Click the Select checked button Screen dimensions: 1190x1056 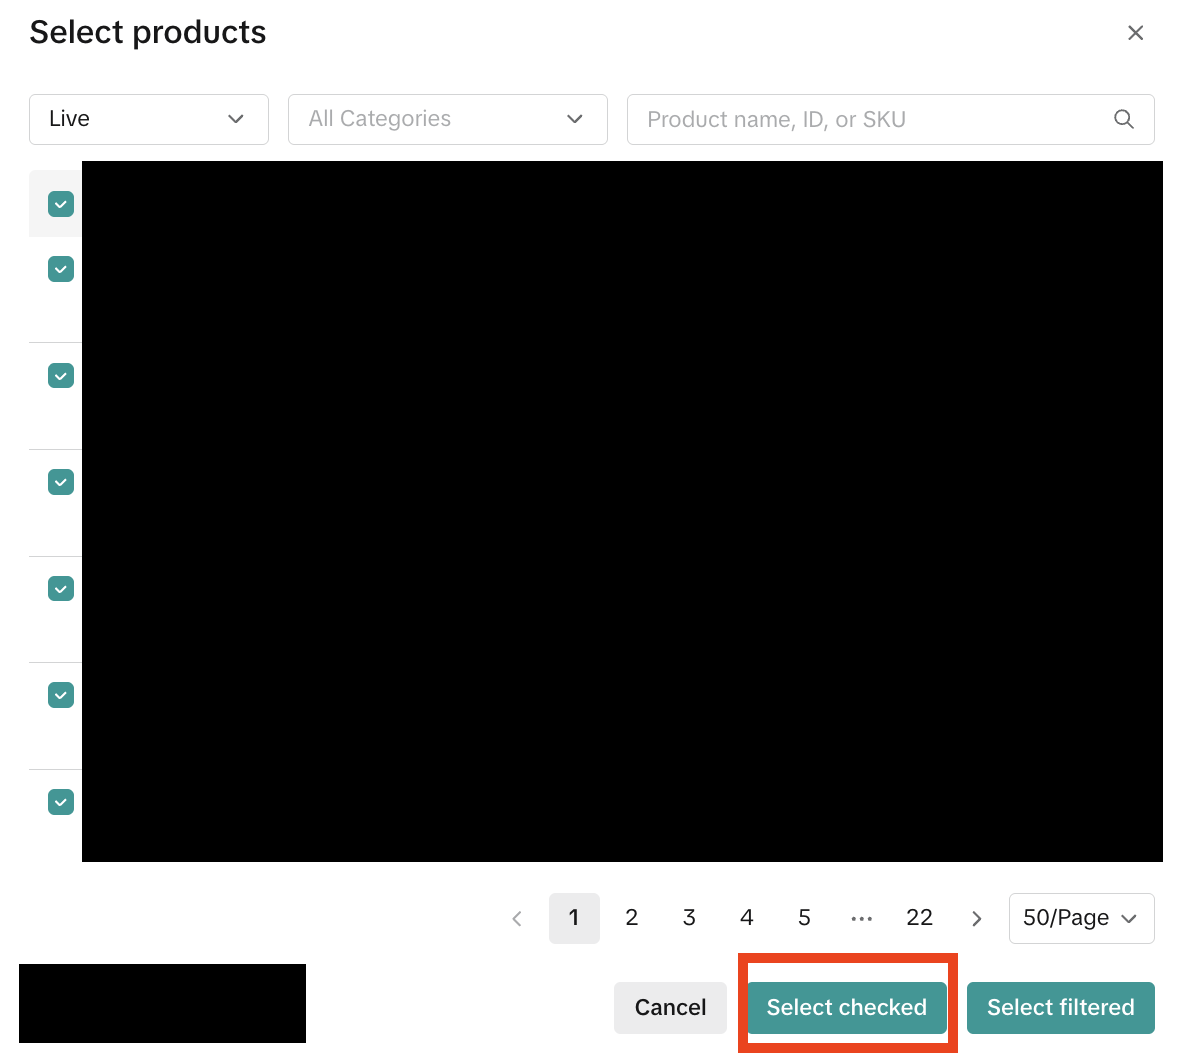pos(846,1007)
